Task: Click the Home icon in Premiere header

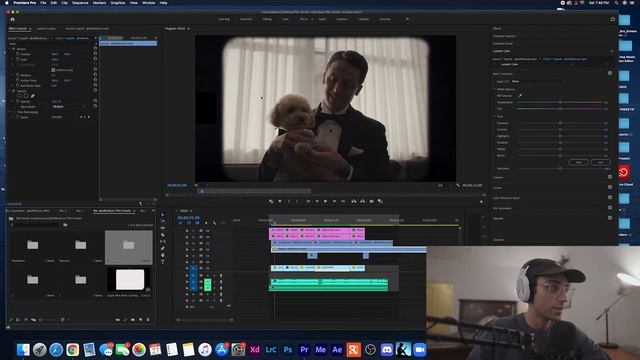Action: point(12,19)
